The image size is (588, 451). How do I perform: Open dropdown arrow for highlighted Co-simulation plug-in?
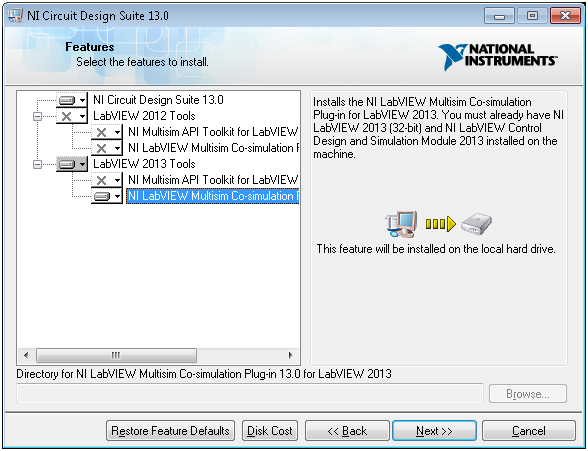click(x=117, y=196)
